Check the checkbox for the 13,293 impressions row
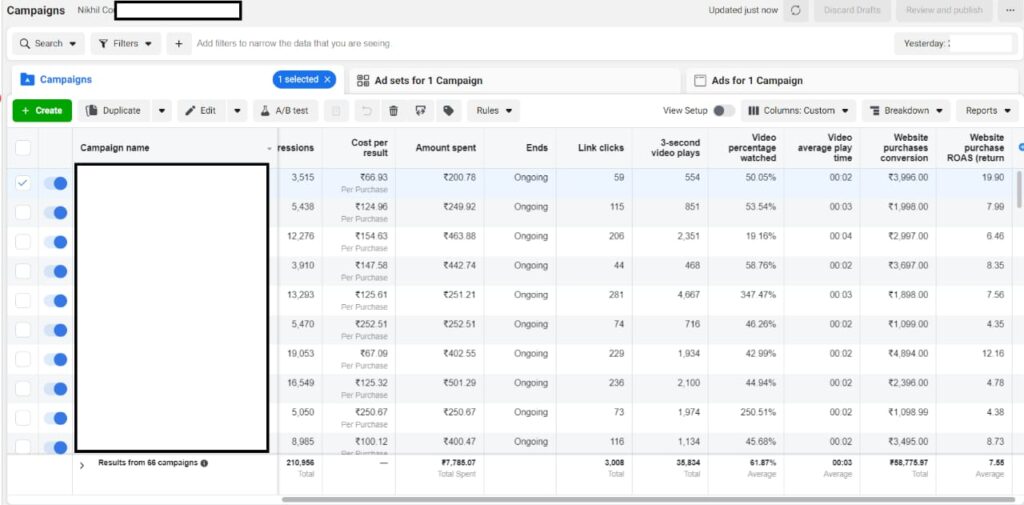The height and width of the screenshot is (505, 1024). coord(23,301)
